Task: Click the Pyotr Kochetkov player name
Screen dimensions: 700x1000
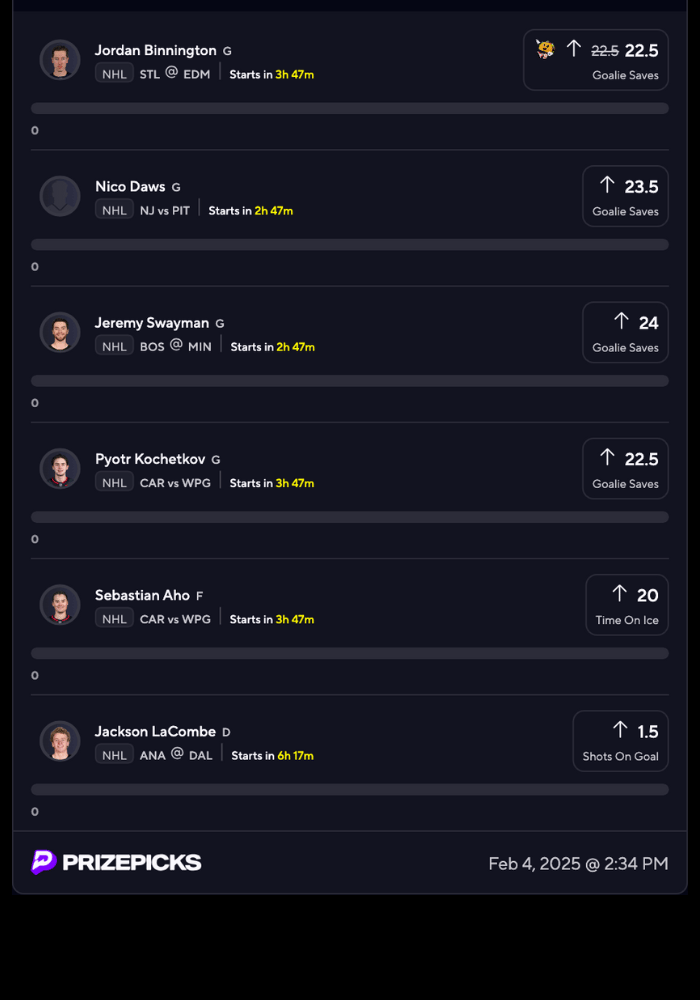Action: point(150,459)
